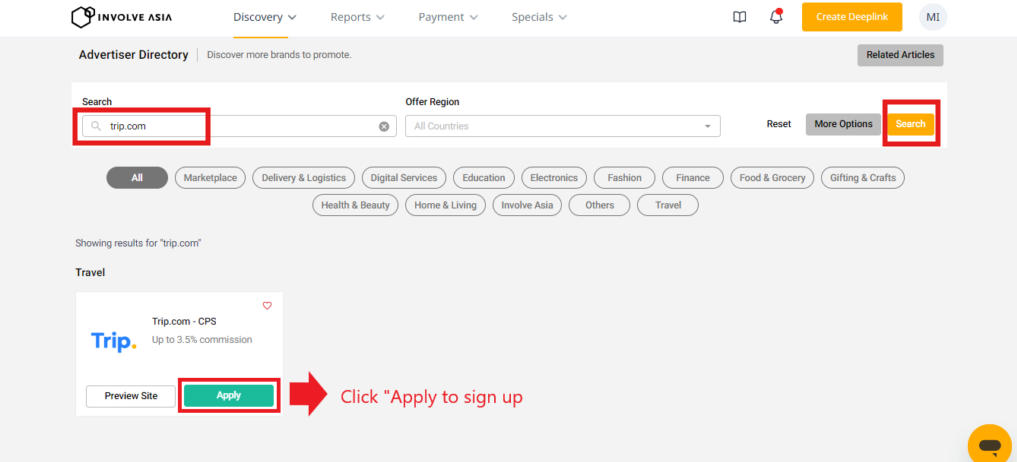Select the Fashion category filter

[624, 178]
